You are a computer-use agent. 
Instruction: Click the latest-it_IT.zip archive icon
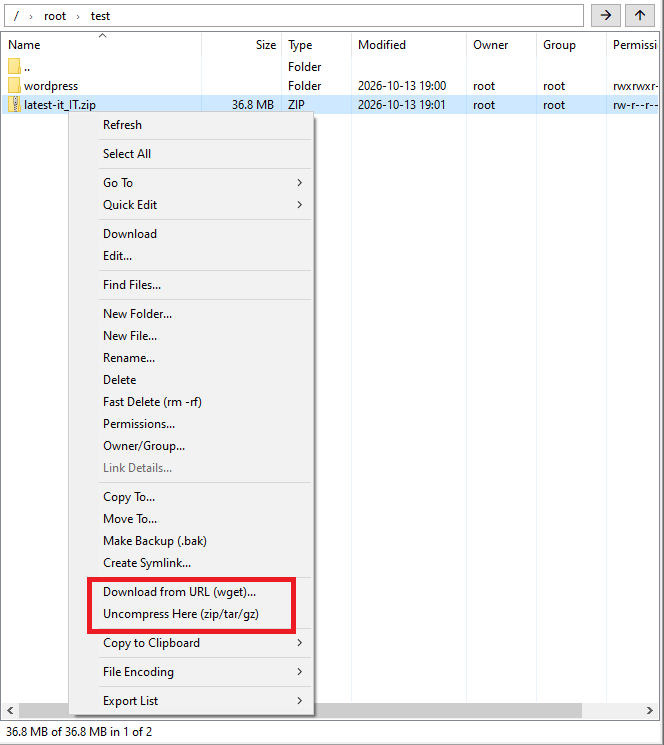pos(14,105)
